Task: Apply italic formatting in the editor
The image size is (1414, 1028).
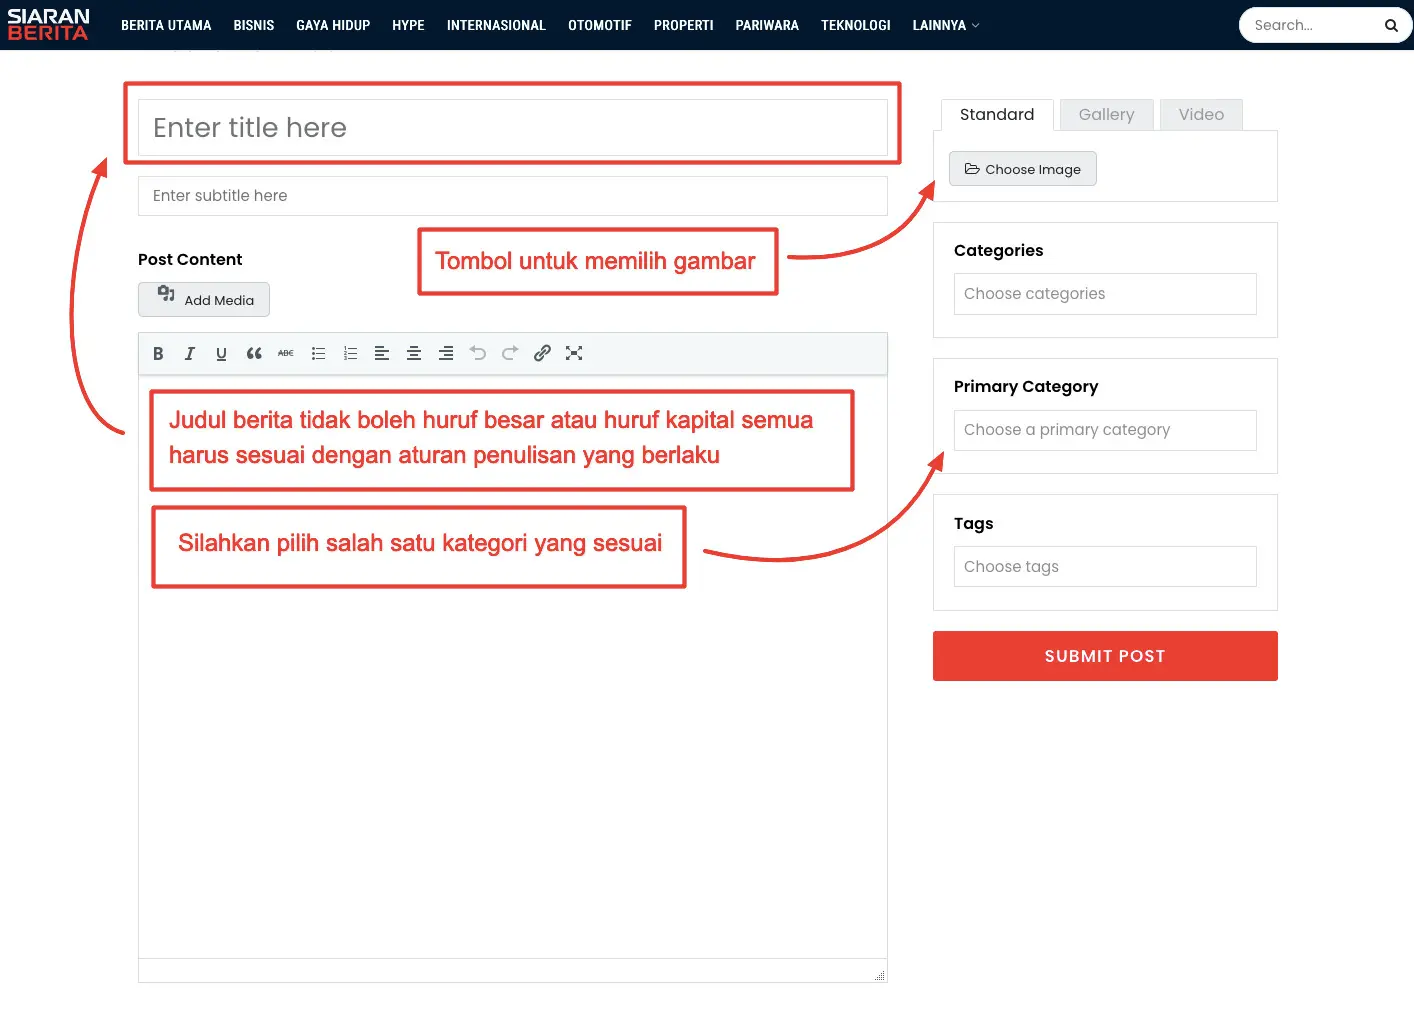Action: (x=190, y=353)
